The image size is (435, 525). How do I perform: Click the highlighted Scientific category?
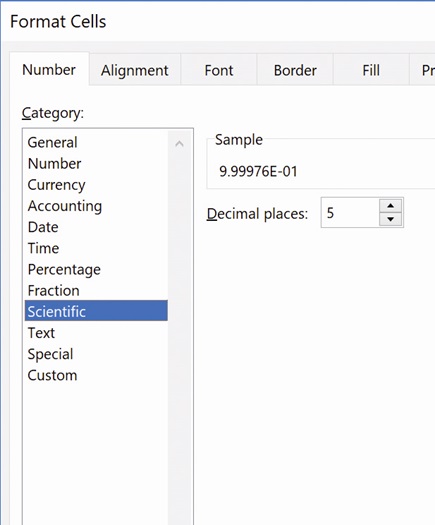coord(96,311)
